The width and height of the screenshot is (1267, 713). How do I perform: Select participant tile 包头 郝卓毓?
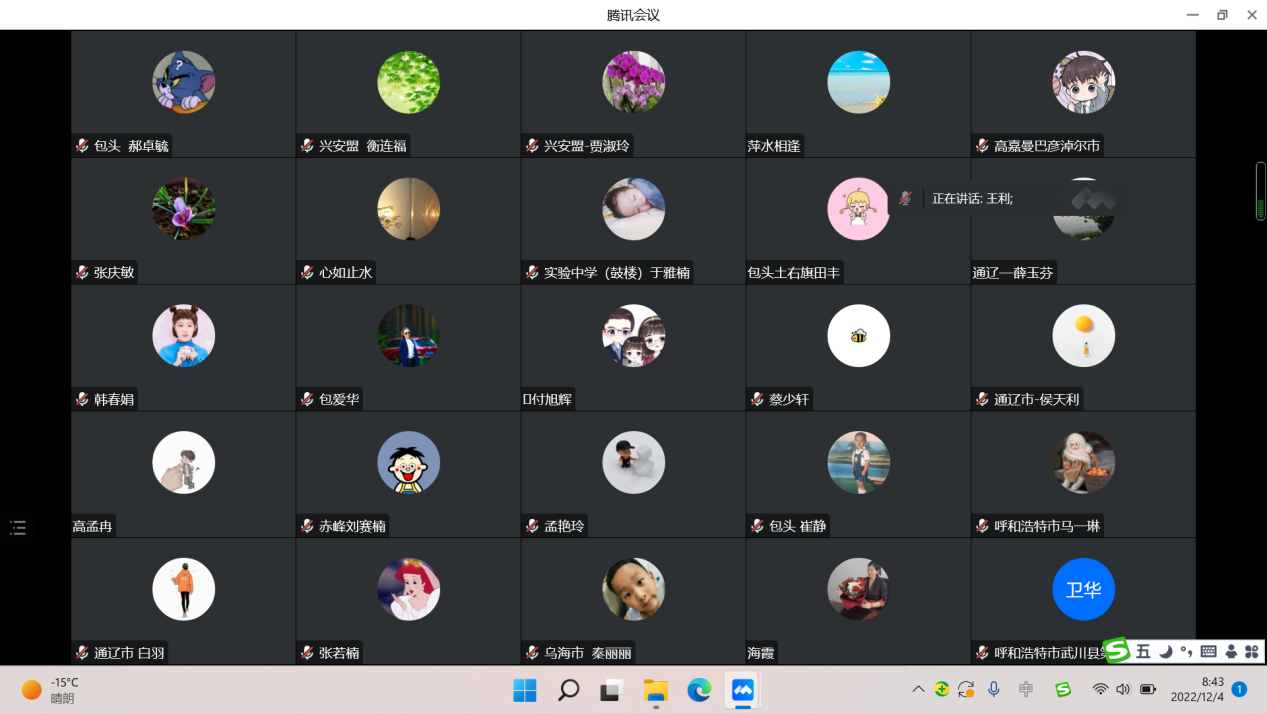183,94
